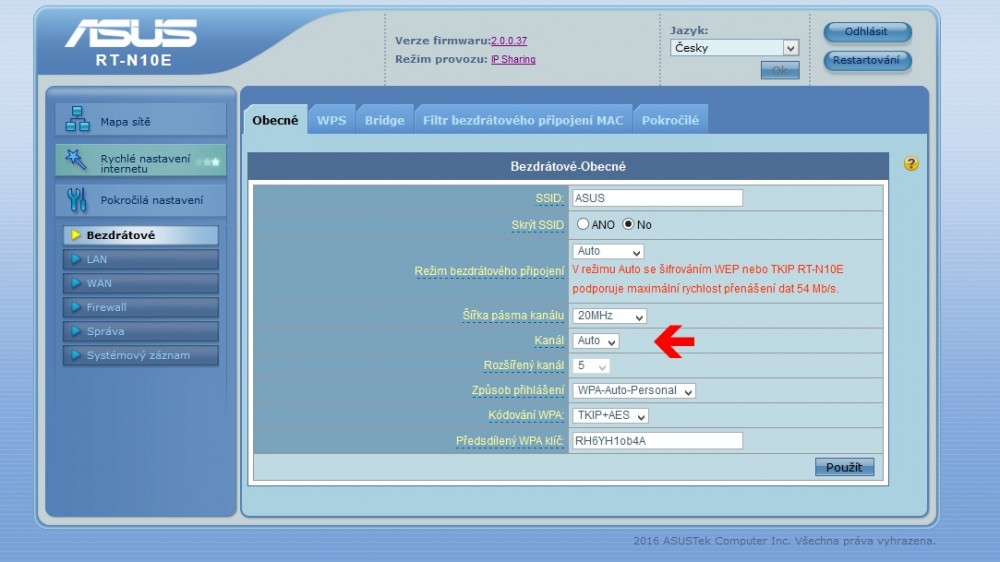
Task: Open the WAN settings sidebar item
Action: coord(140,283)
